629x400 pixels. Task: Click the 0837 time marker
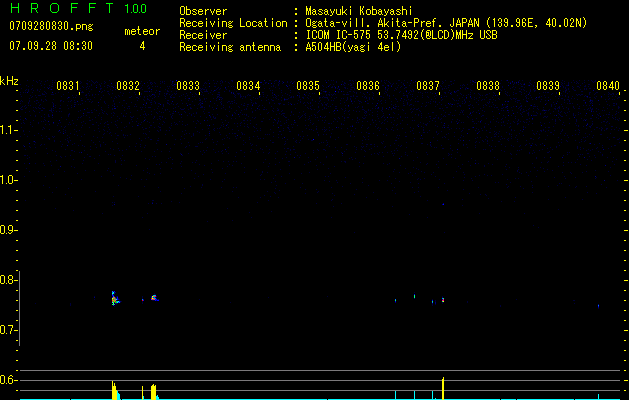[x=428, y=86]
